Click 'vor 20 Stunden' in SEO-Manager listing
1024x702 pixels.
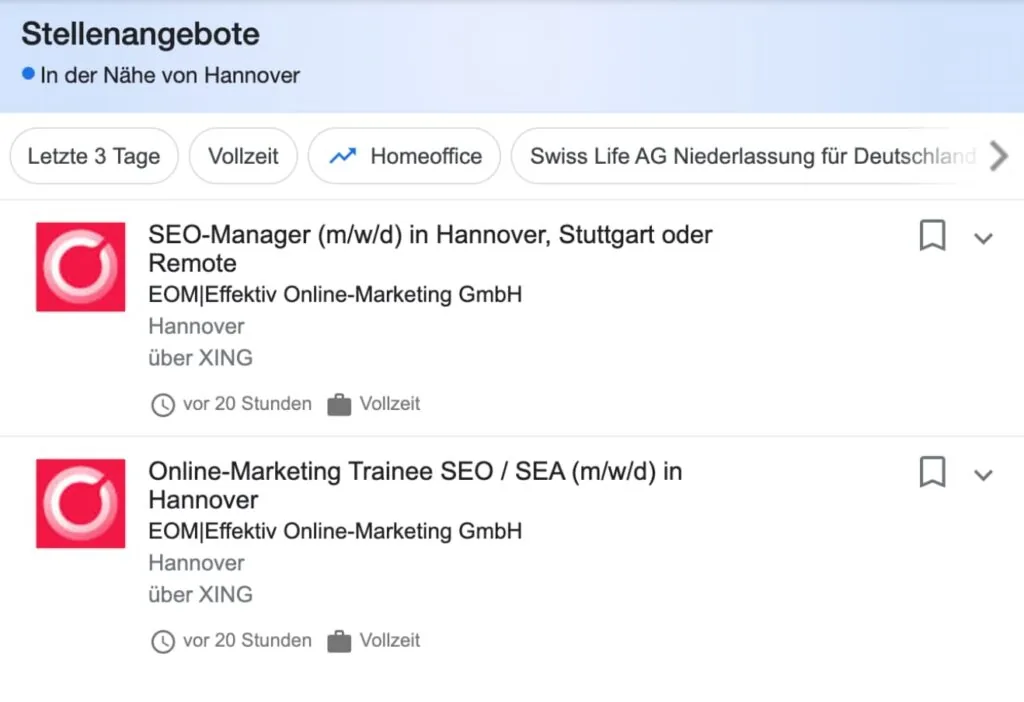tap(248, 404)
